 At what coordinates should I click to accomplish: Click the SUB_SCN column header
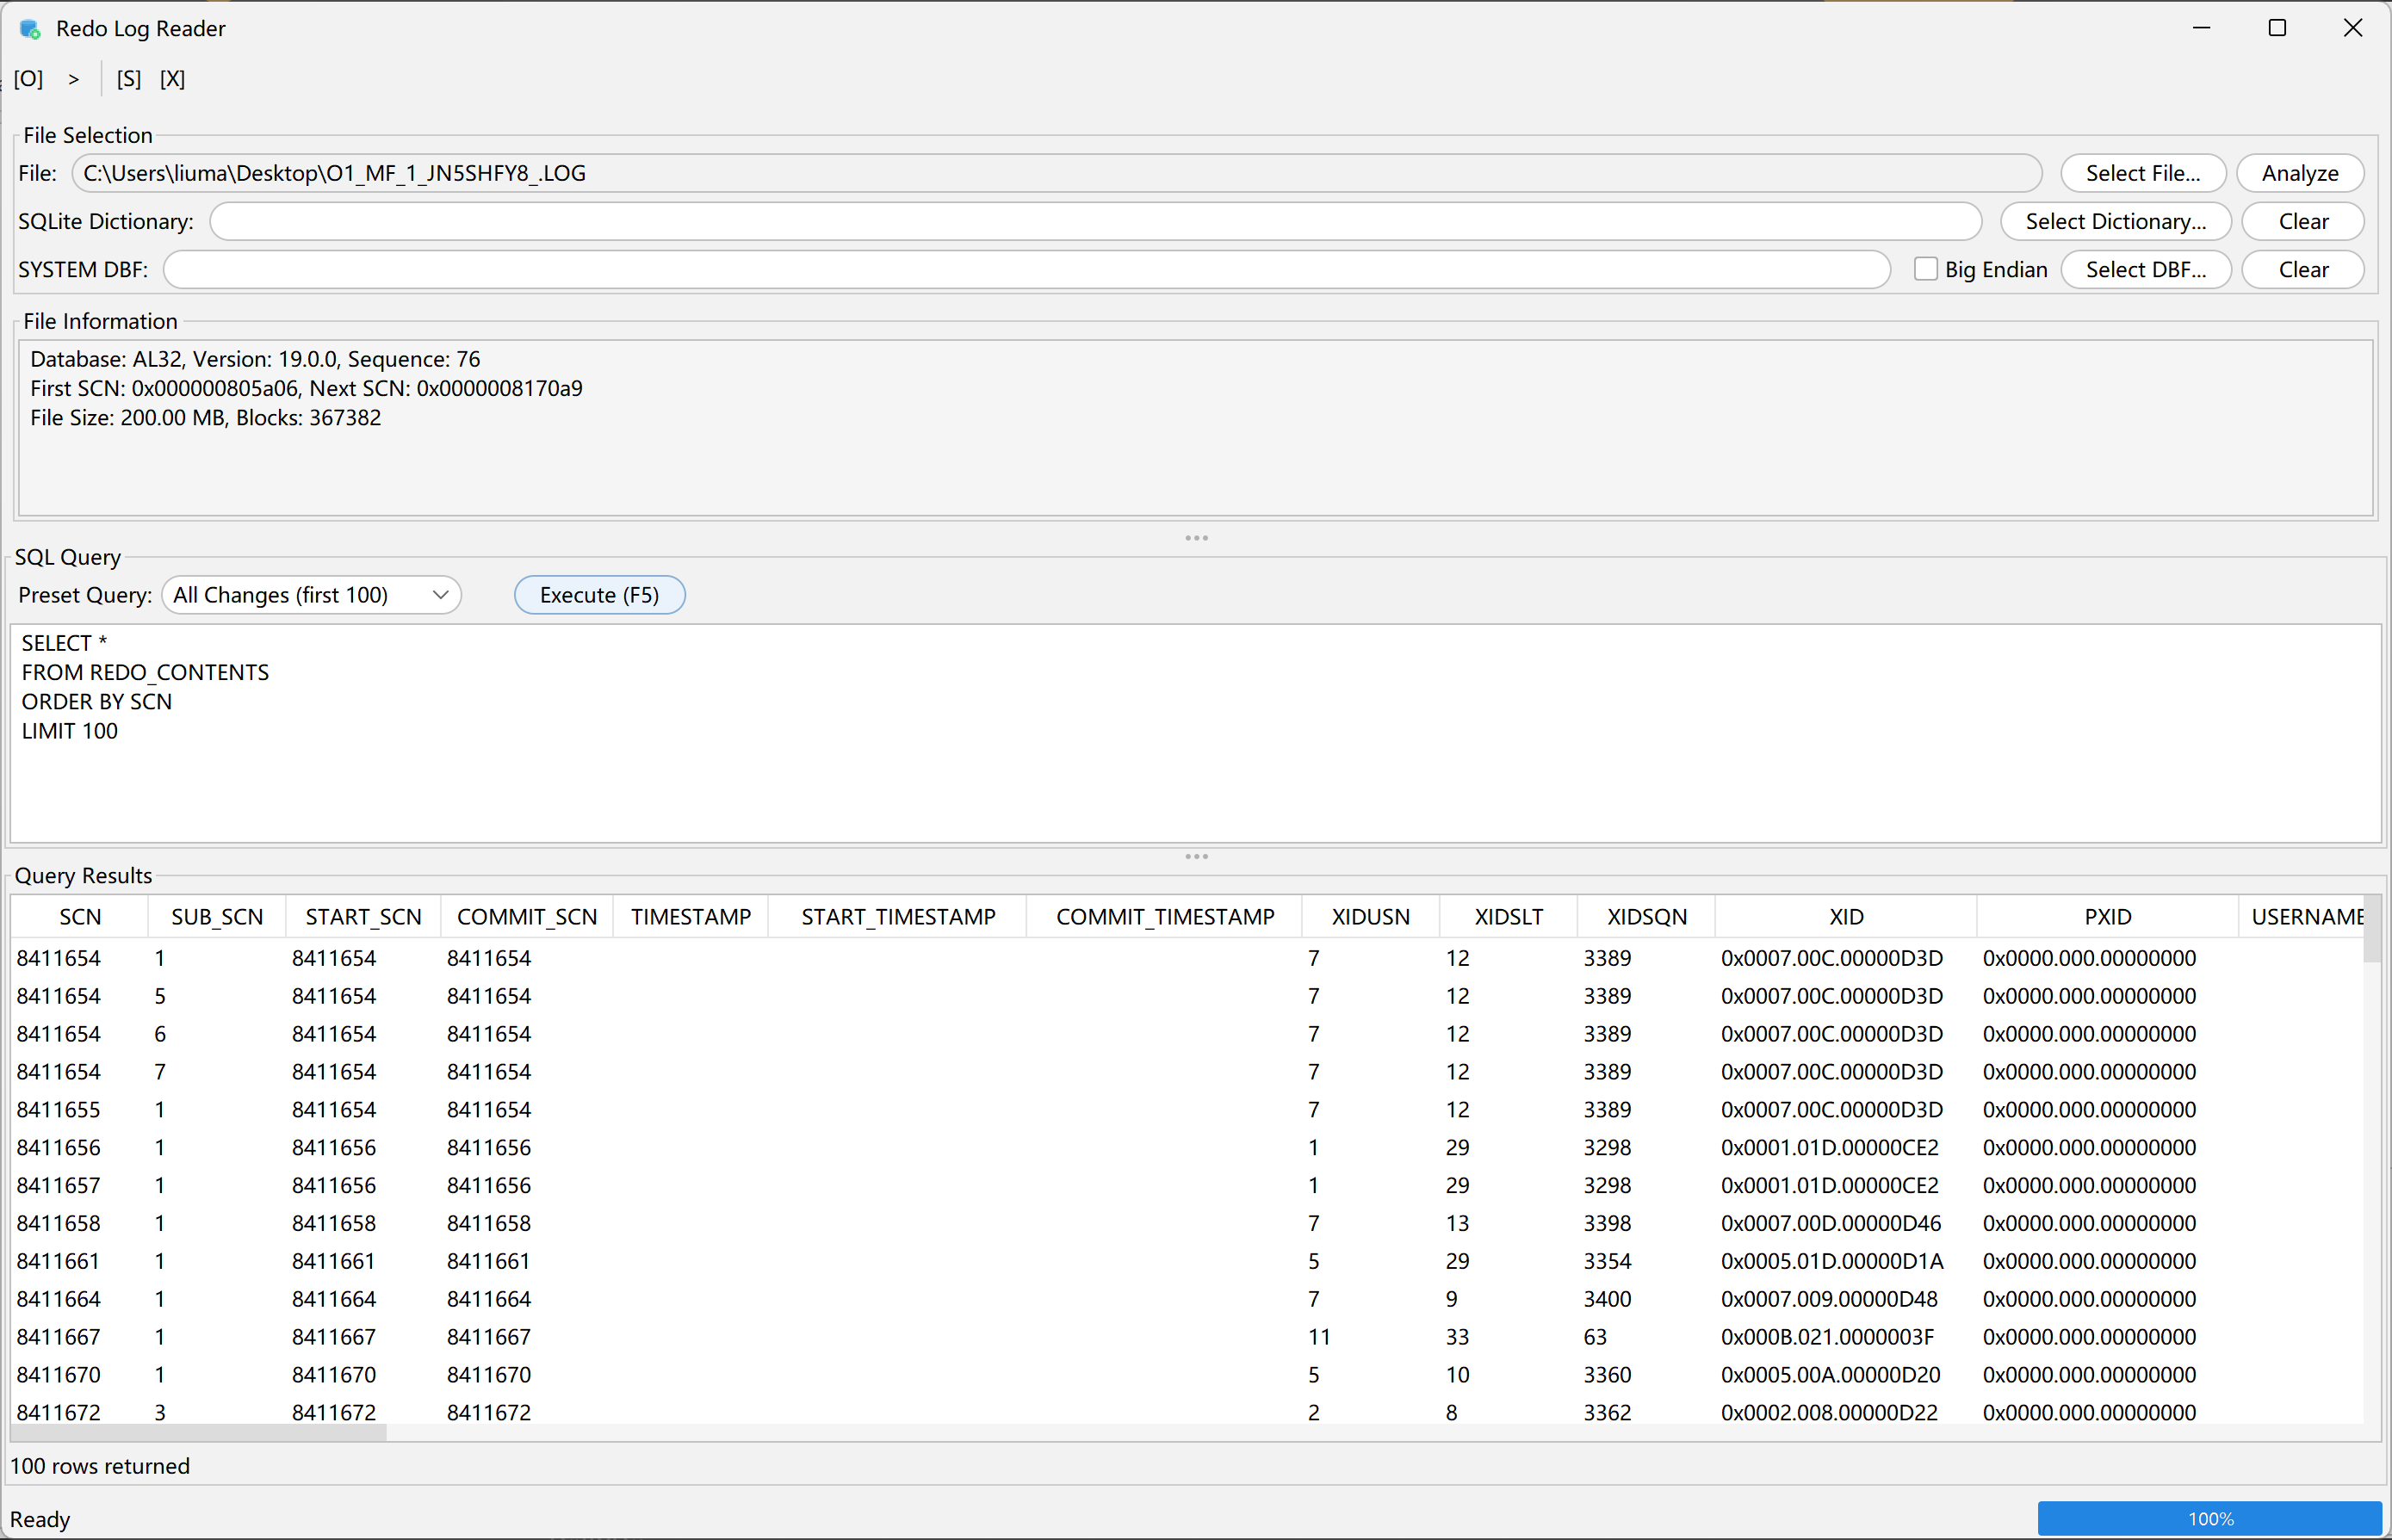click(x=217, y=917)
